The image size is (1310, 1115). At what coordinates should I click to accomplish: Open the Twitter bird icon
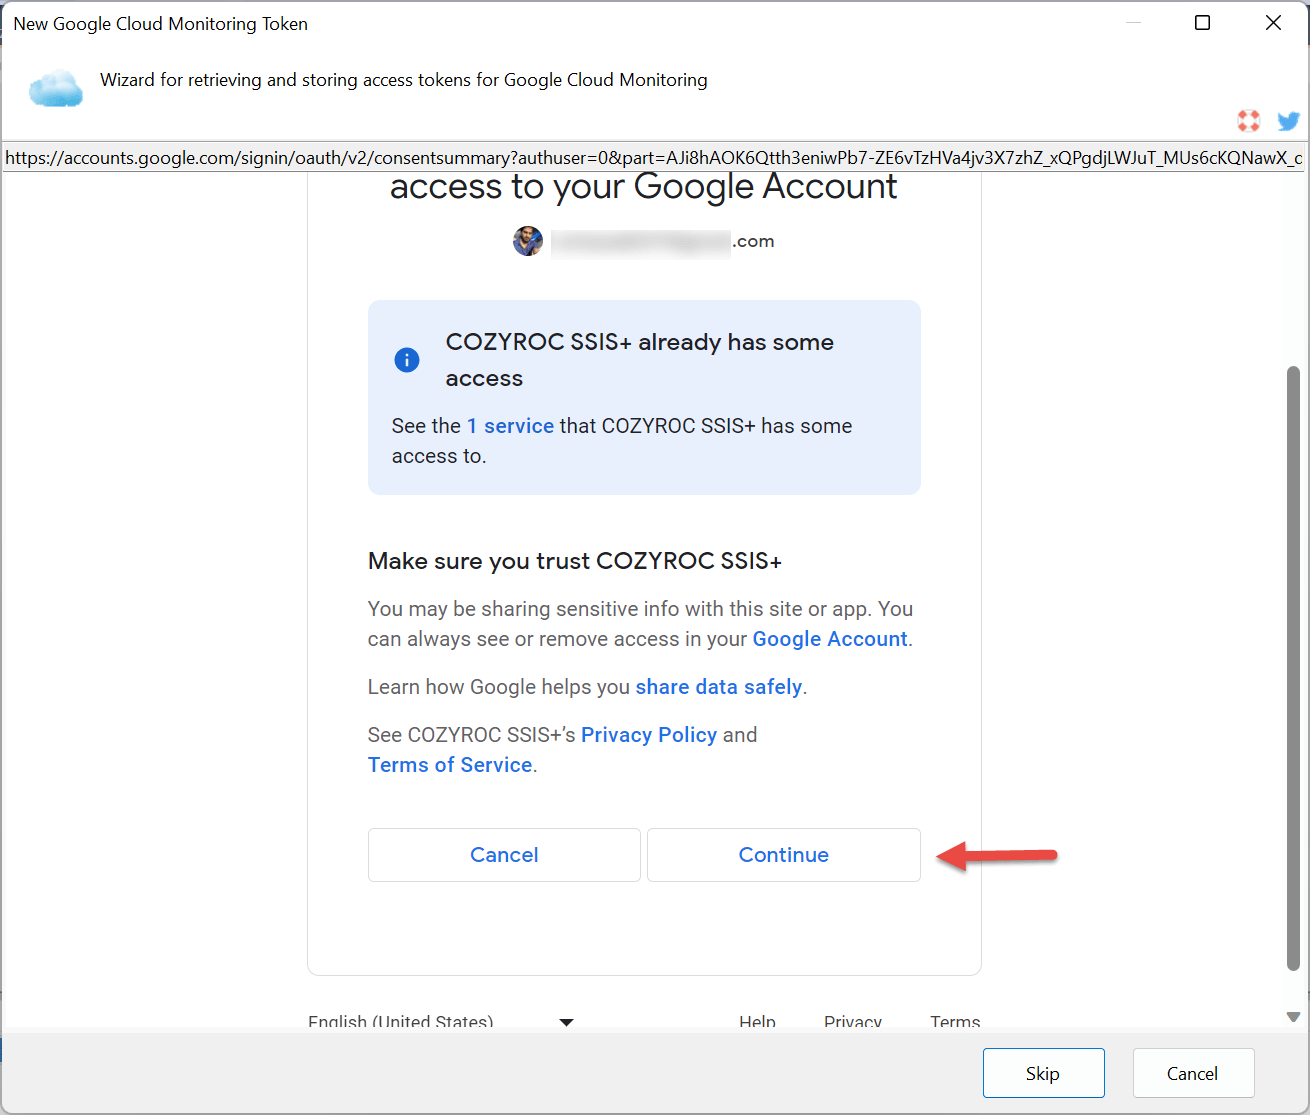[1288, 121]
